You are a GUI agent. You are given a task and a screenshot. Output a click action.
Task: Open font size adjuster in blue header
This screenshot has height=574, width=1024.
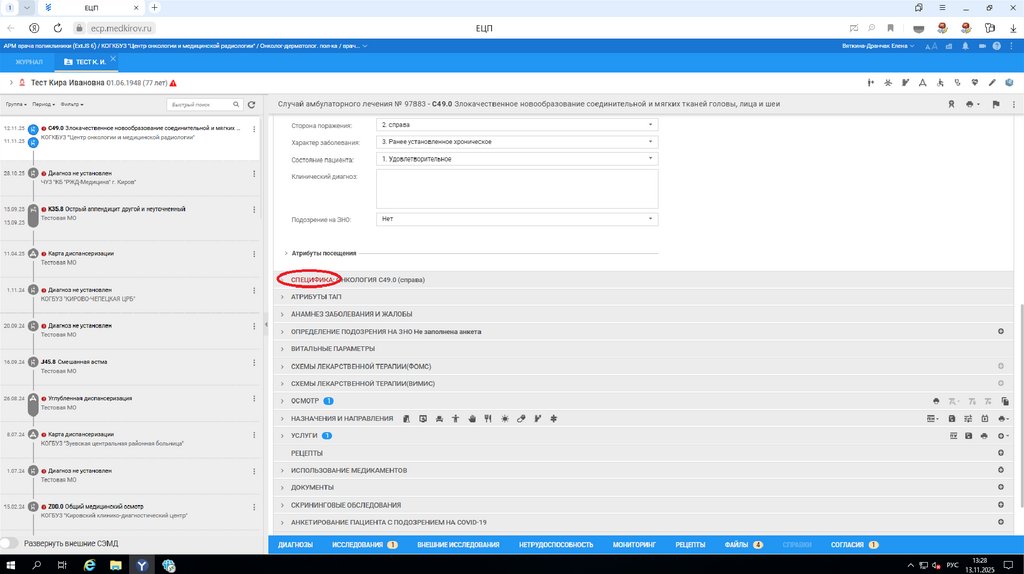coord(931,46)
